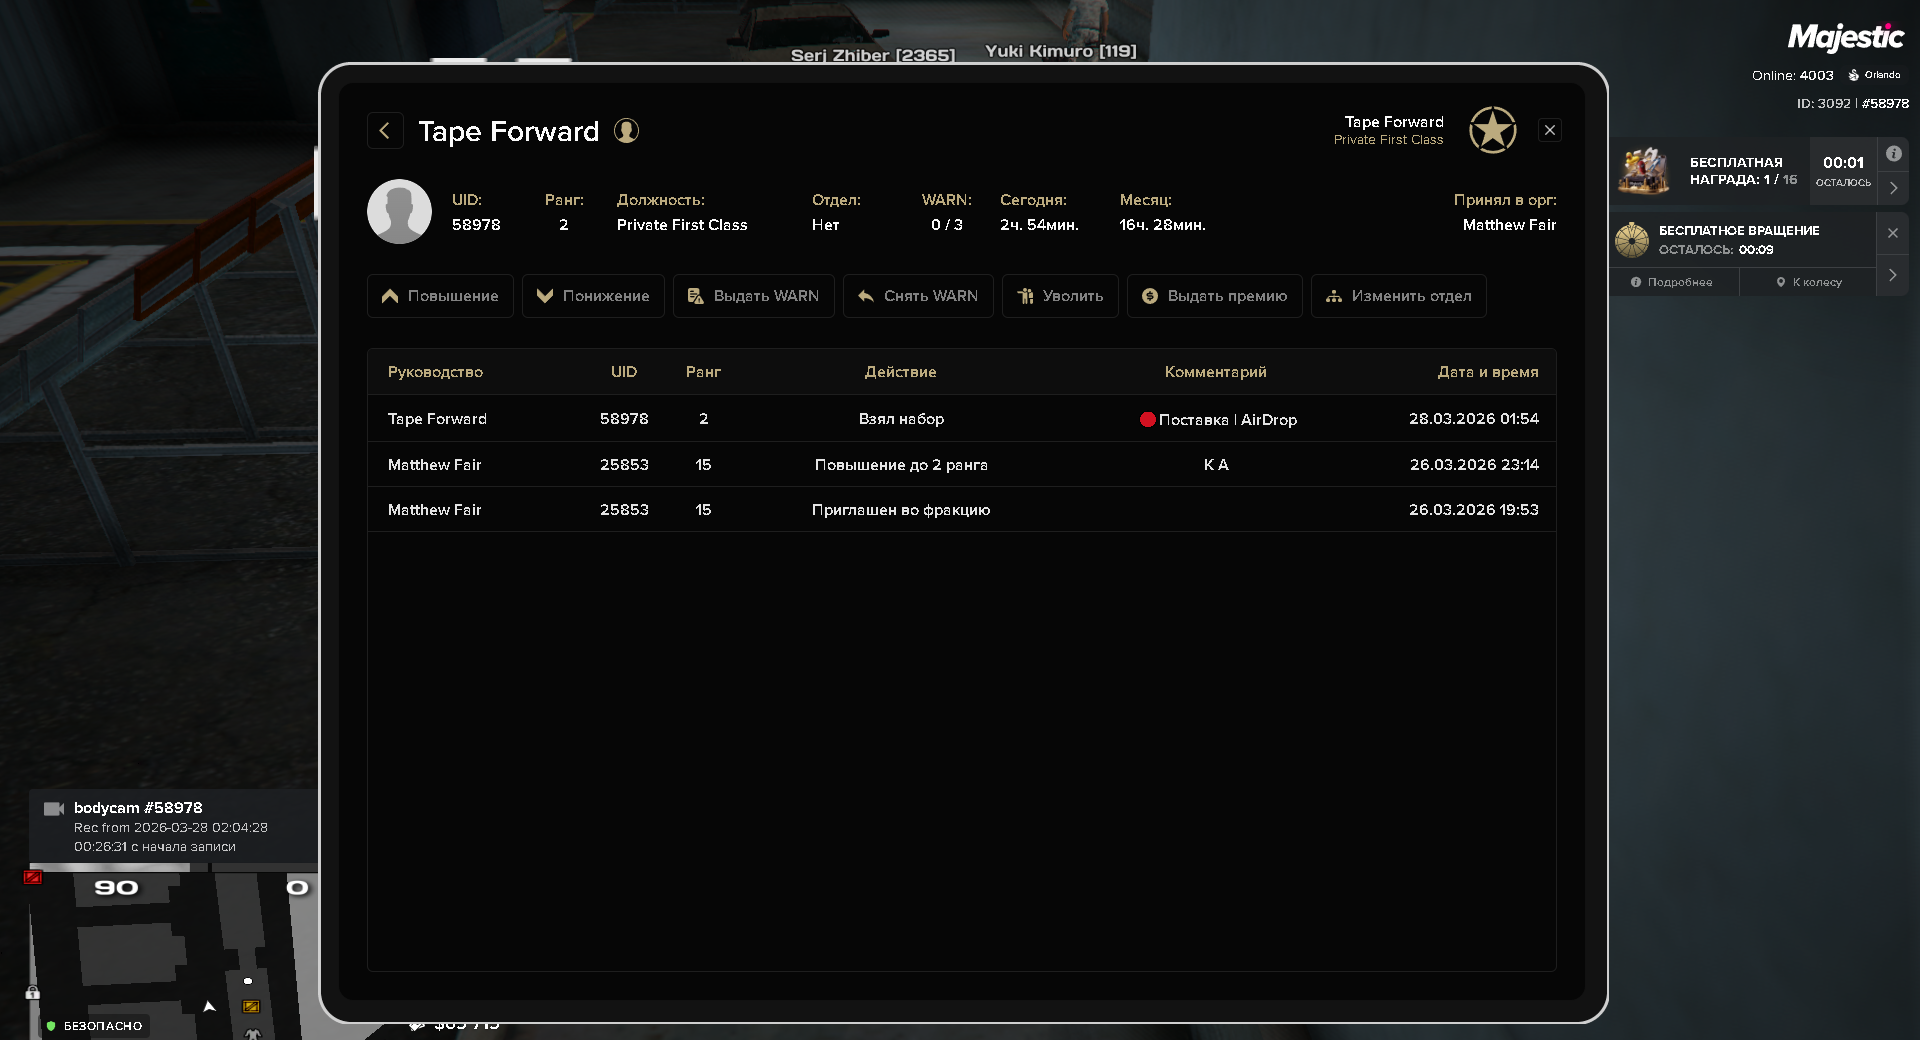Viewport: 1920px width, 1040px height.
Task: Give bonus with Выдать премию
Action: point(1214,296)
